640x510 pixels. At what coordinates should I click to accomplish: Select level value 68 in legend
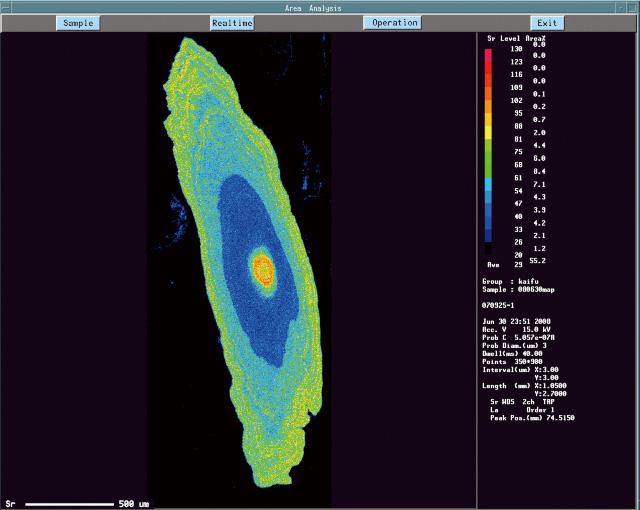518,165
